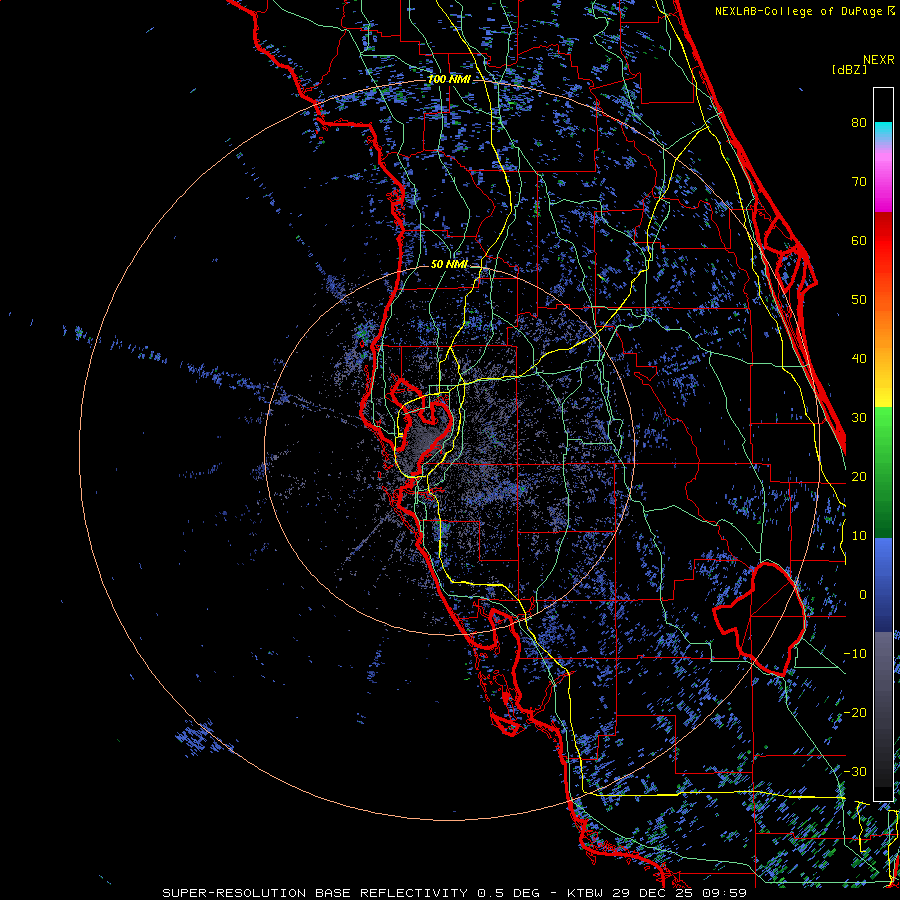Click the 70 value on dBZ scale
This screenshot has height=900, width=900.
(x=859, y=181)
